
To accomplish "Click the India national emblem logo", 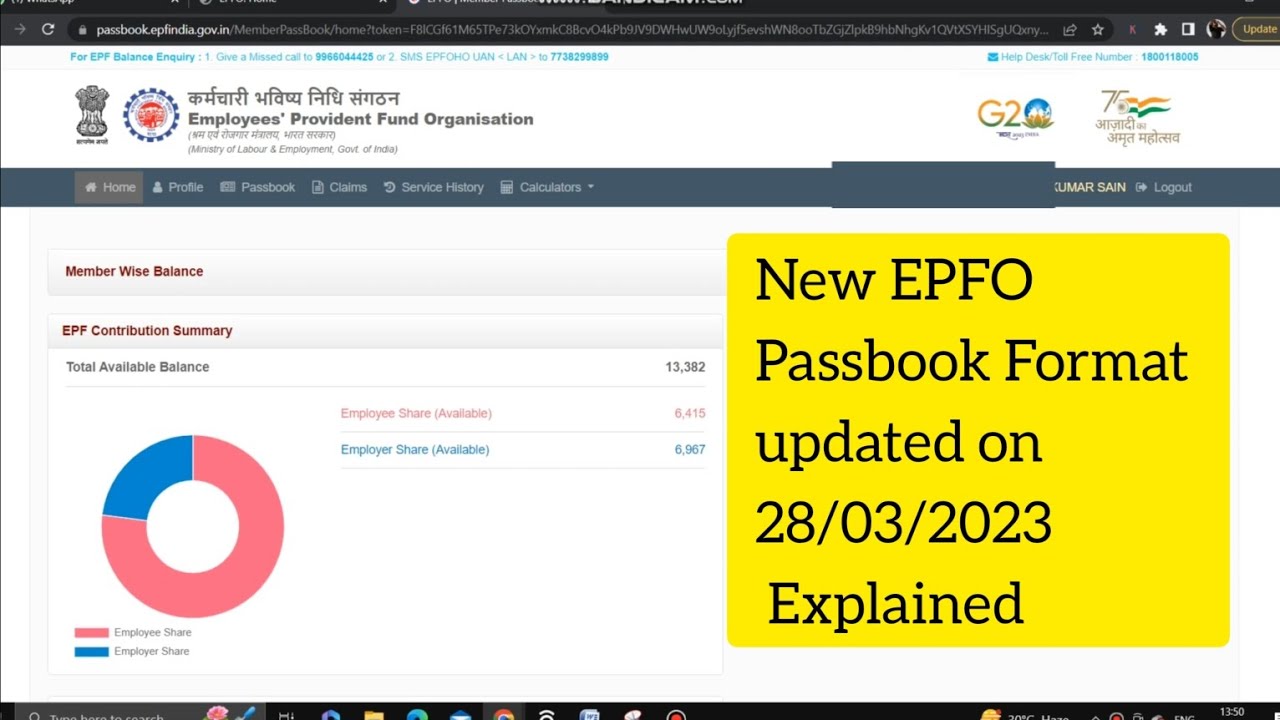I will click(x=92, y=115).
